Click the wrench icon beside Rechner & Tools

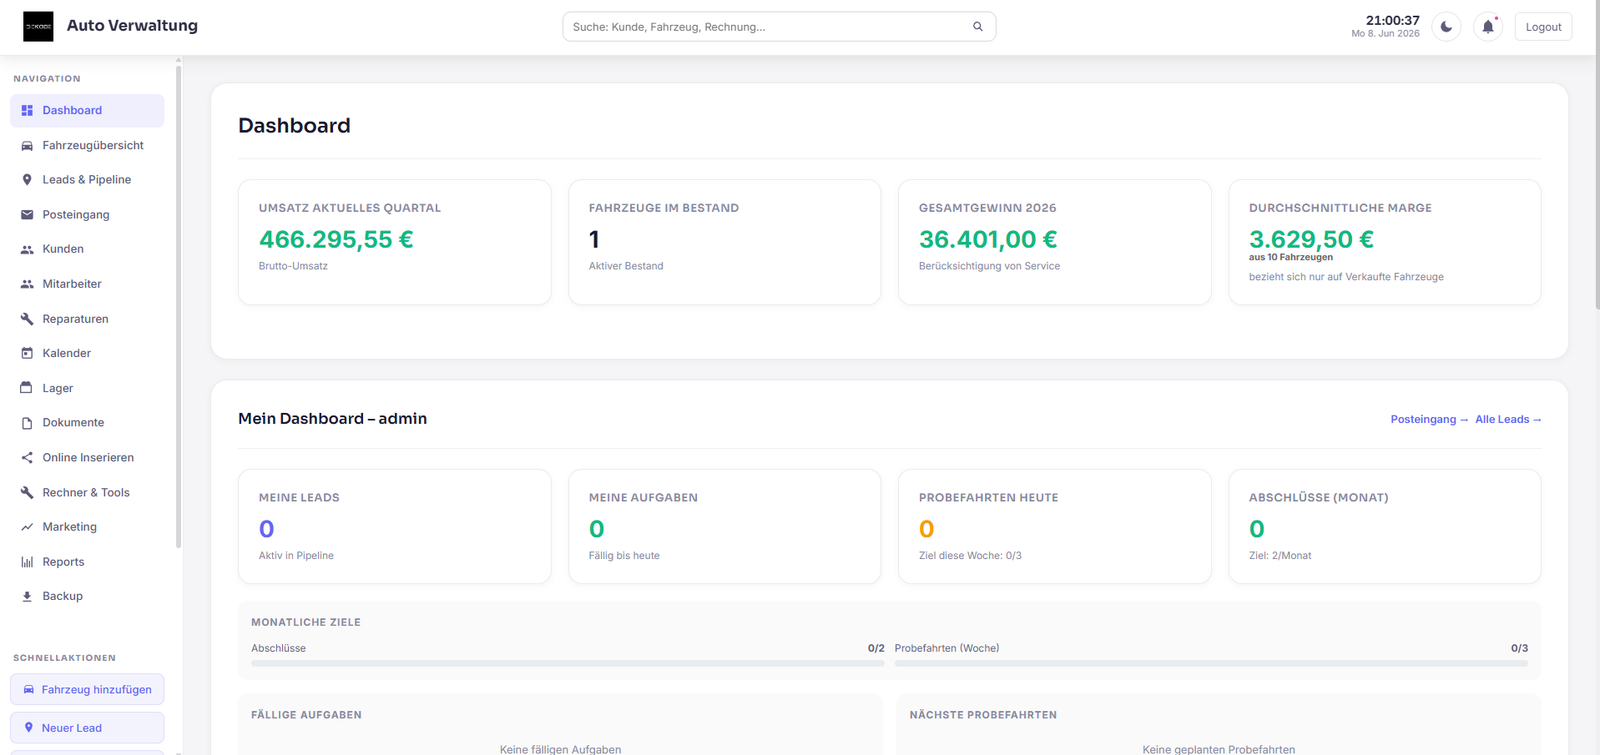[x=27, y=493]
